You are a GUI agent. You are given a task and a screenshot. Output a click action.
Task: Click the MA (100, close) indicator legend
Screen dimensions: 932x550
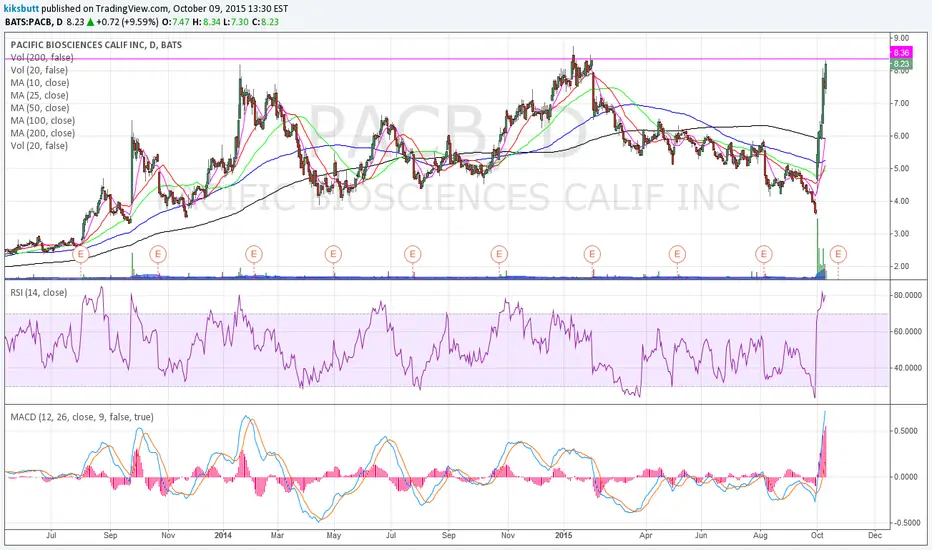[x=43, y=120]
